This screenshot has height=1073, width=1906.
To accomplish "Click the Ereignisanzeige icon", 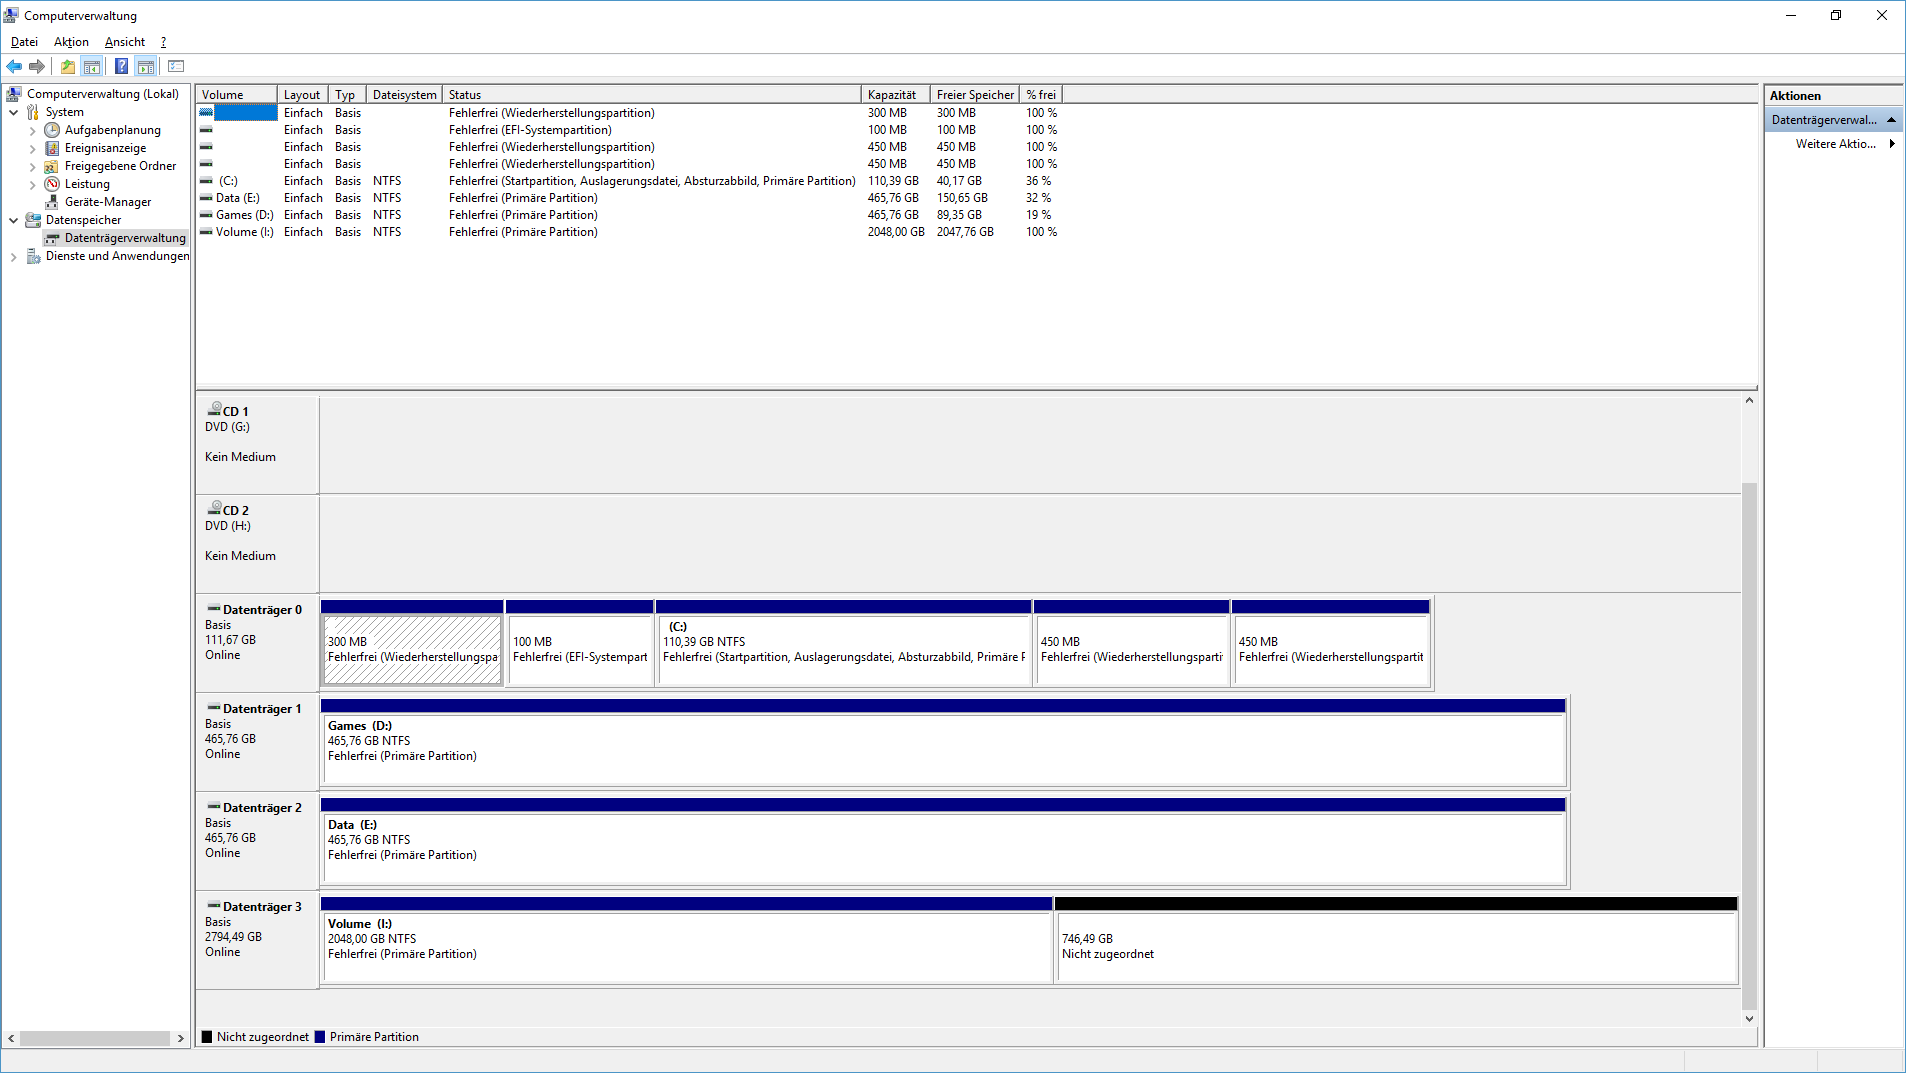I will tap(52, 148).
